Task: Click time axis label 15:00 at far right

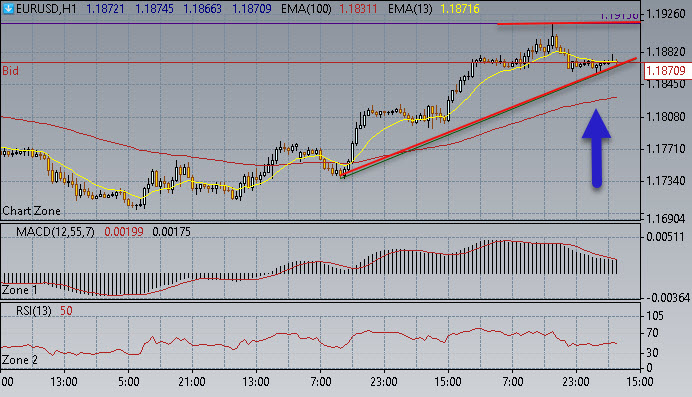Action: tap(640, 382)
